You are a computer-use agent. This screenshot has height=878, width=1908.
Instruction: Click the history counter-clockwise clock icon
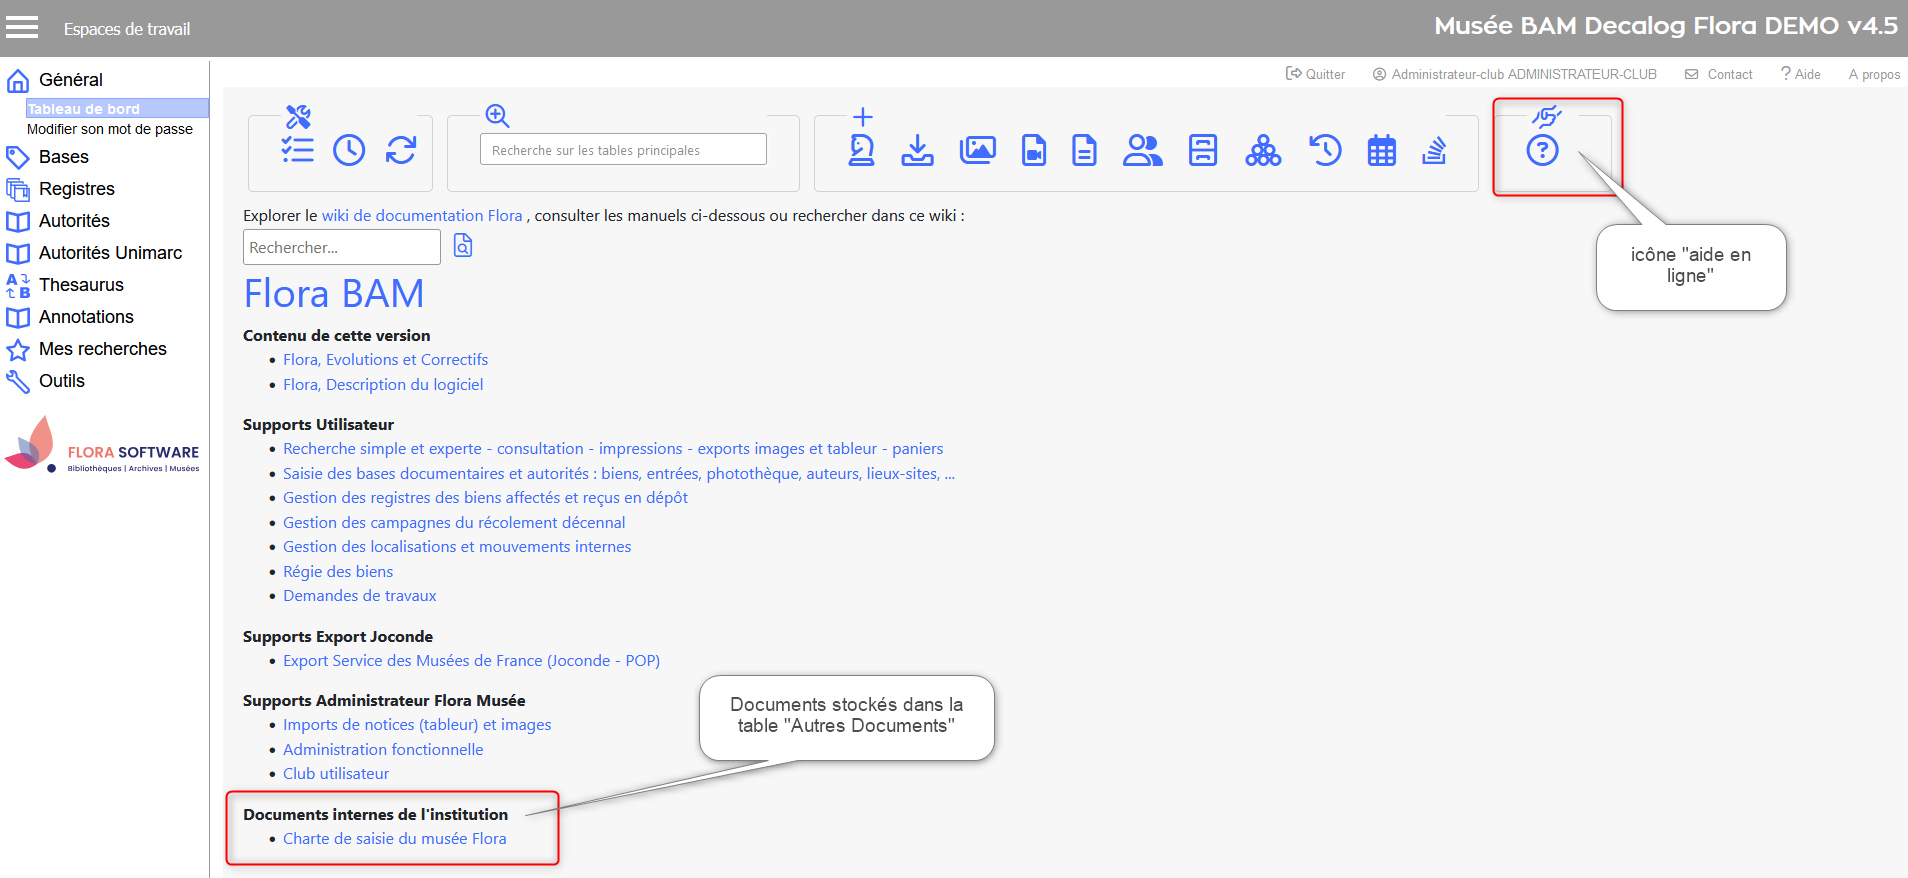click(x=1325, y=150)
